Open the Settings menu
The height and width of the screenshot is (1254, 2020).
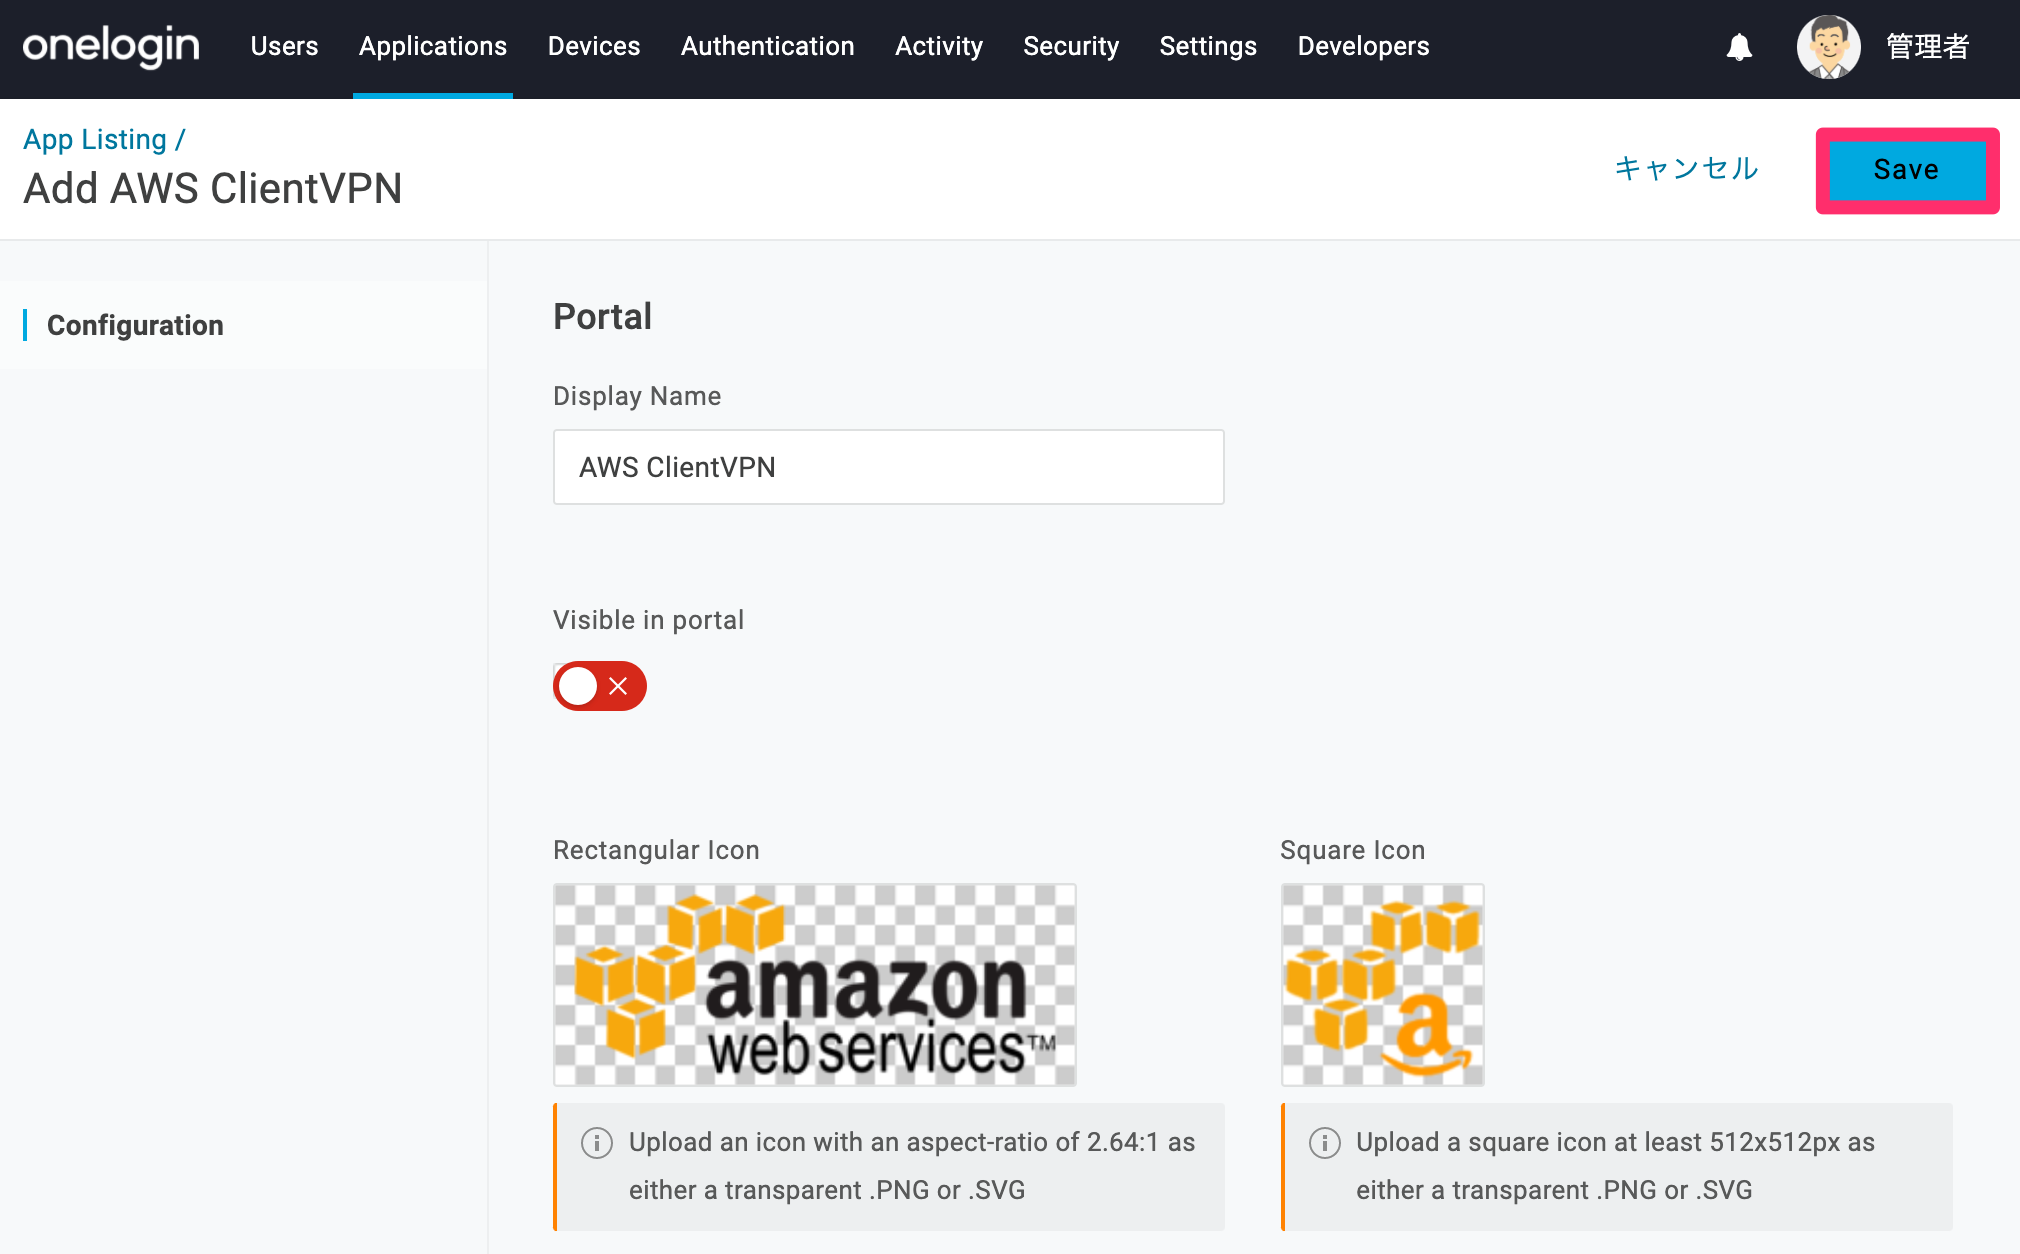(1208, 46)
